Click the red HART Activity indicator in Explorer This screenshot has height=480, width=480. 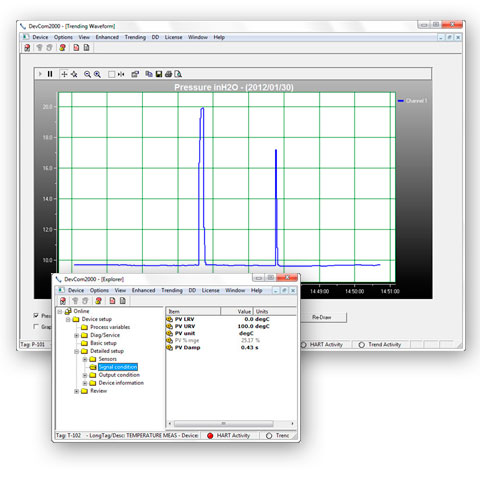point(210,436)
